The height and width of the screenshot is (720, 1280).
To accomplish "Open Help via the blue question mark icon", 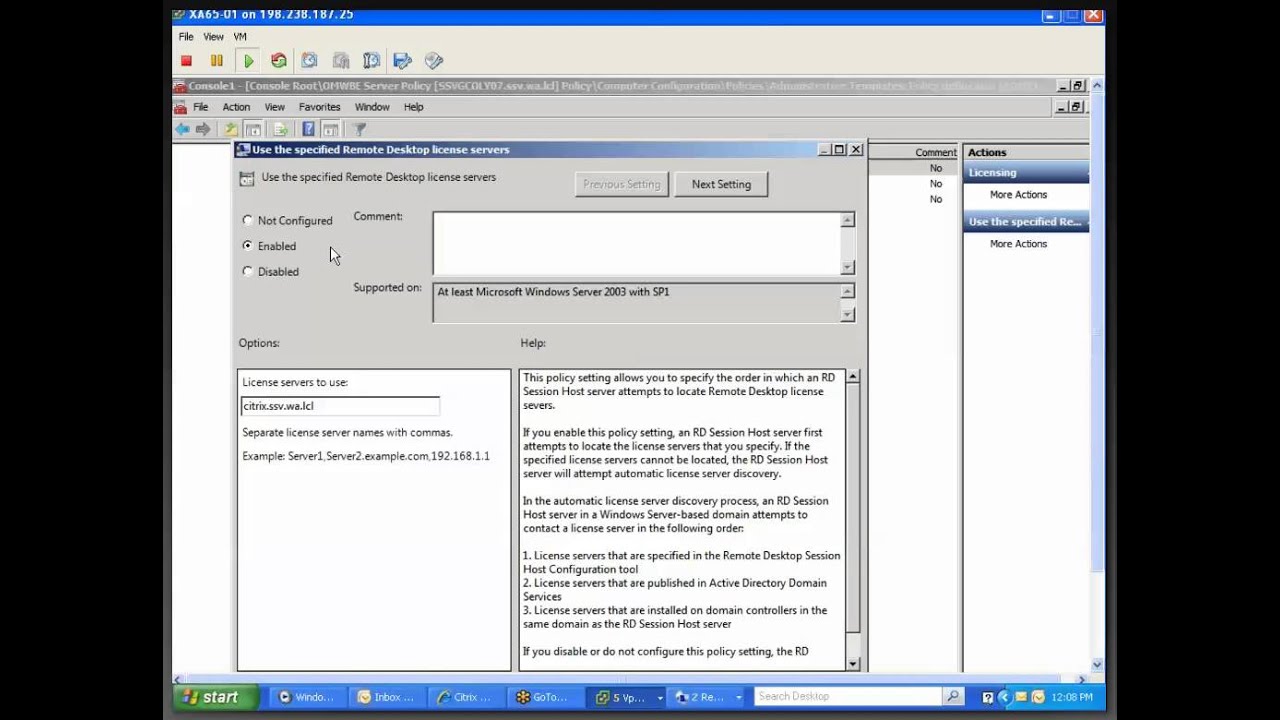I will (308, 129).
